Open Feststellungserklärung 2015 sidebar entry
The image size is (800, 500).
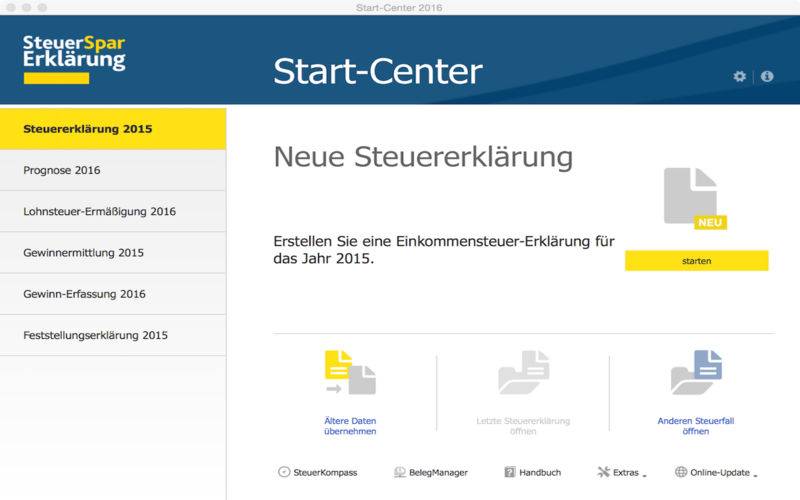pos(113,335)
